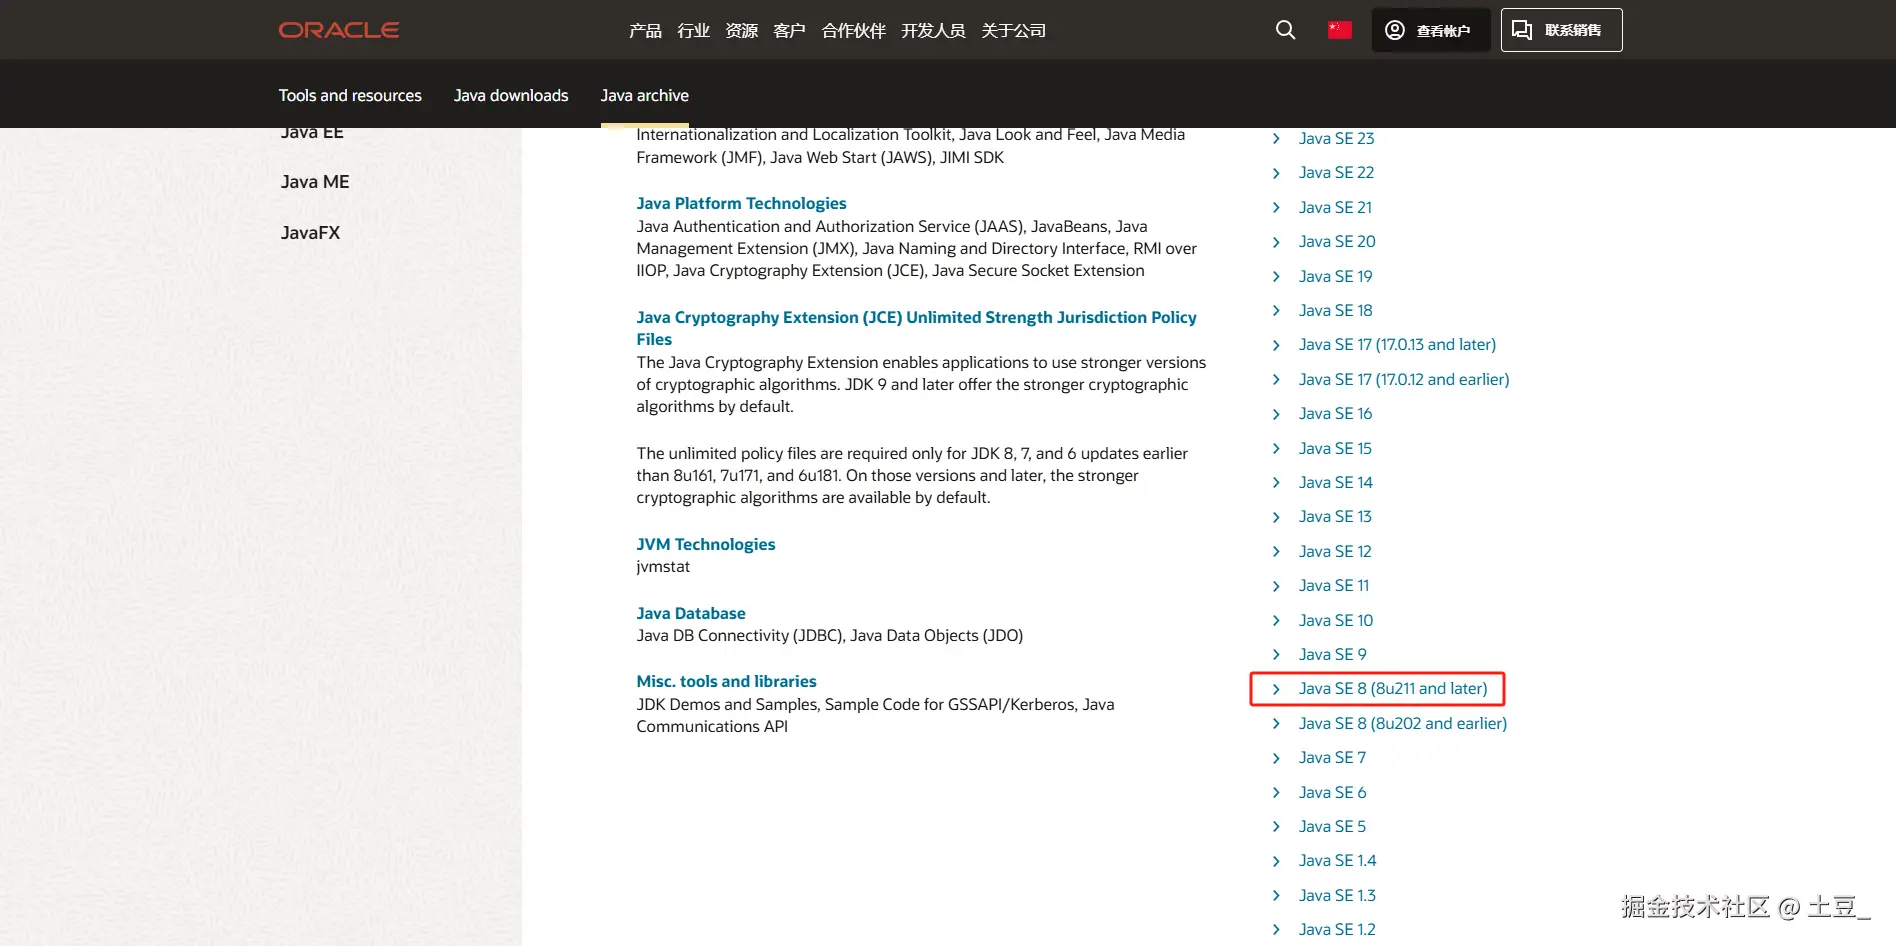The image size is (1896, 946).
Task: Open the Java Database link
Action: (691, 613)
